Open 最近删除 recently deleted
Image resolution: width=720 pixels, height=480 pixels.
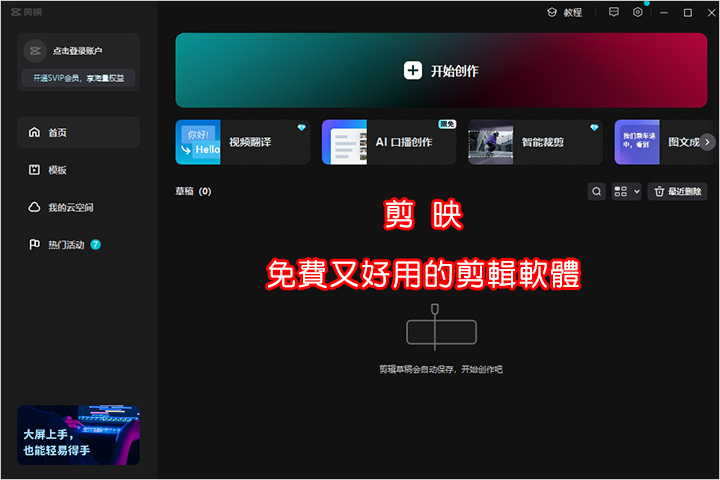(x=677, y=192)
